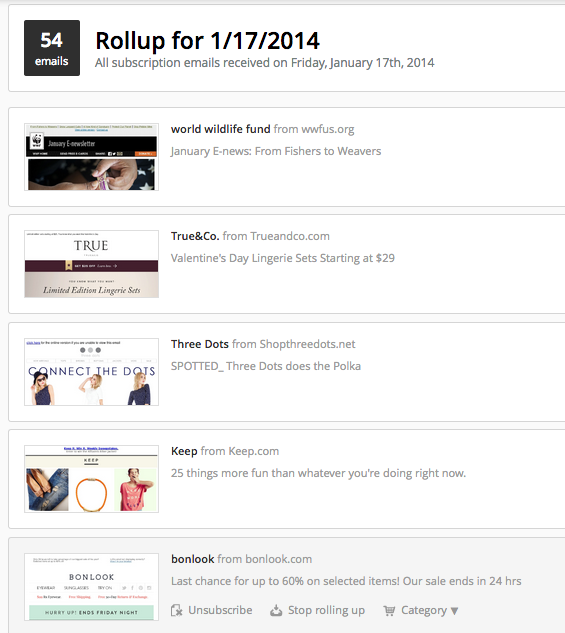The image size is (565, 633).
Task: Click the Unsubscribe icon for bonlook
Action: [x=176, y=610]
